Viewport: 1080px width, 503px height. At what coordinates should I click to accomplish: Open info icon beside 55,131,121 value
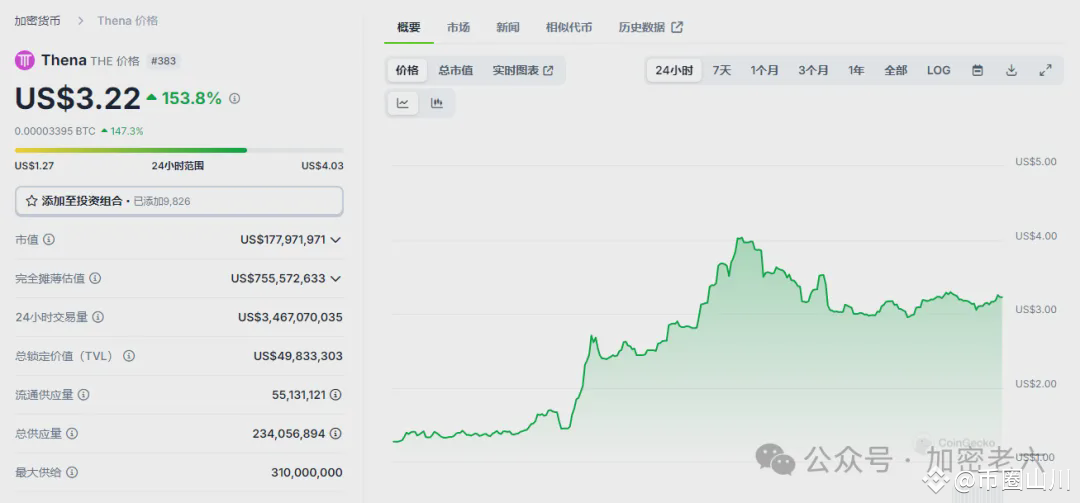click(x=335, y=395)
